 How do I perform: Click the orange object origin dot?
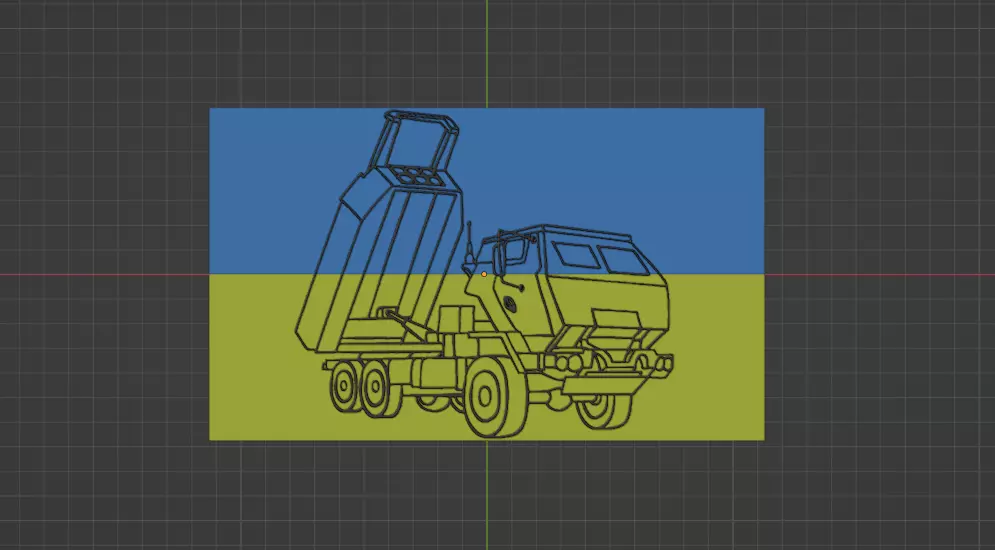[x=484, y=274]
